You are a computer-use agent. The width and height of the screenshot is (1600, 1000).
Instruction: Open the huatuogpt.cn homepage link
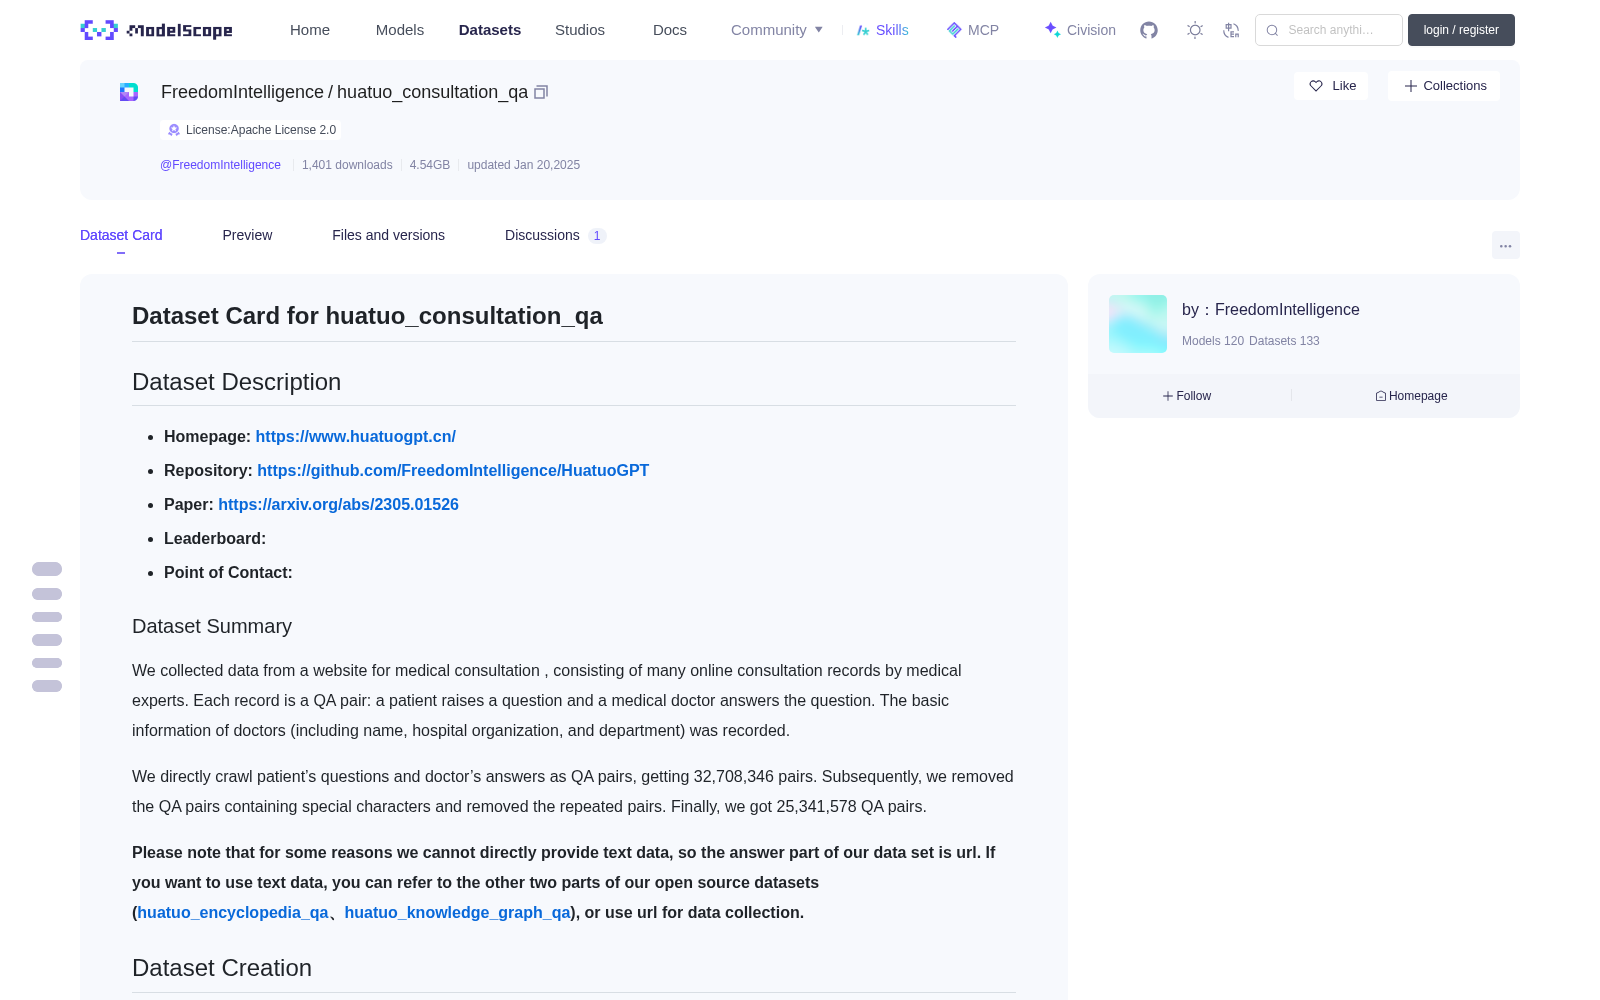[355, 436]
